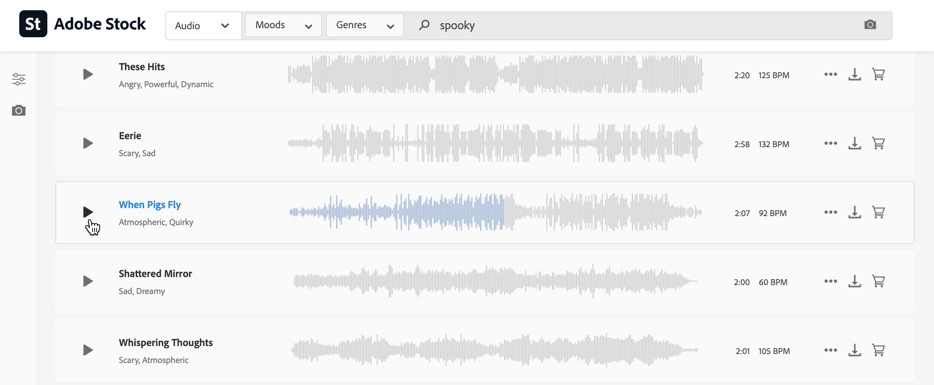Click the Adobe Stock logo
This screenshot has width=934, height=385.
[x=82, y=24]
